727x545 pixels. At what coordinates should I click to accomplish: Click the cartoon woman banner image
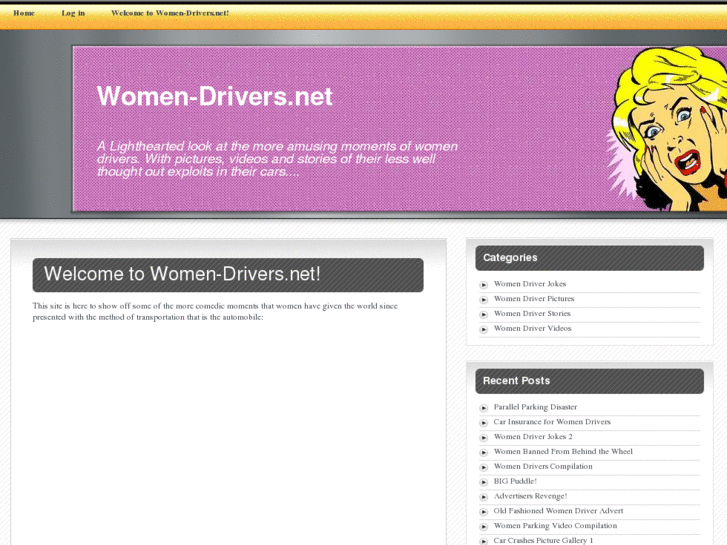tap(665, 128)
